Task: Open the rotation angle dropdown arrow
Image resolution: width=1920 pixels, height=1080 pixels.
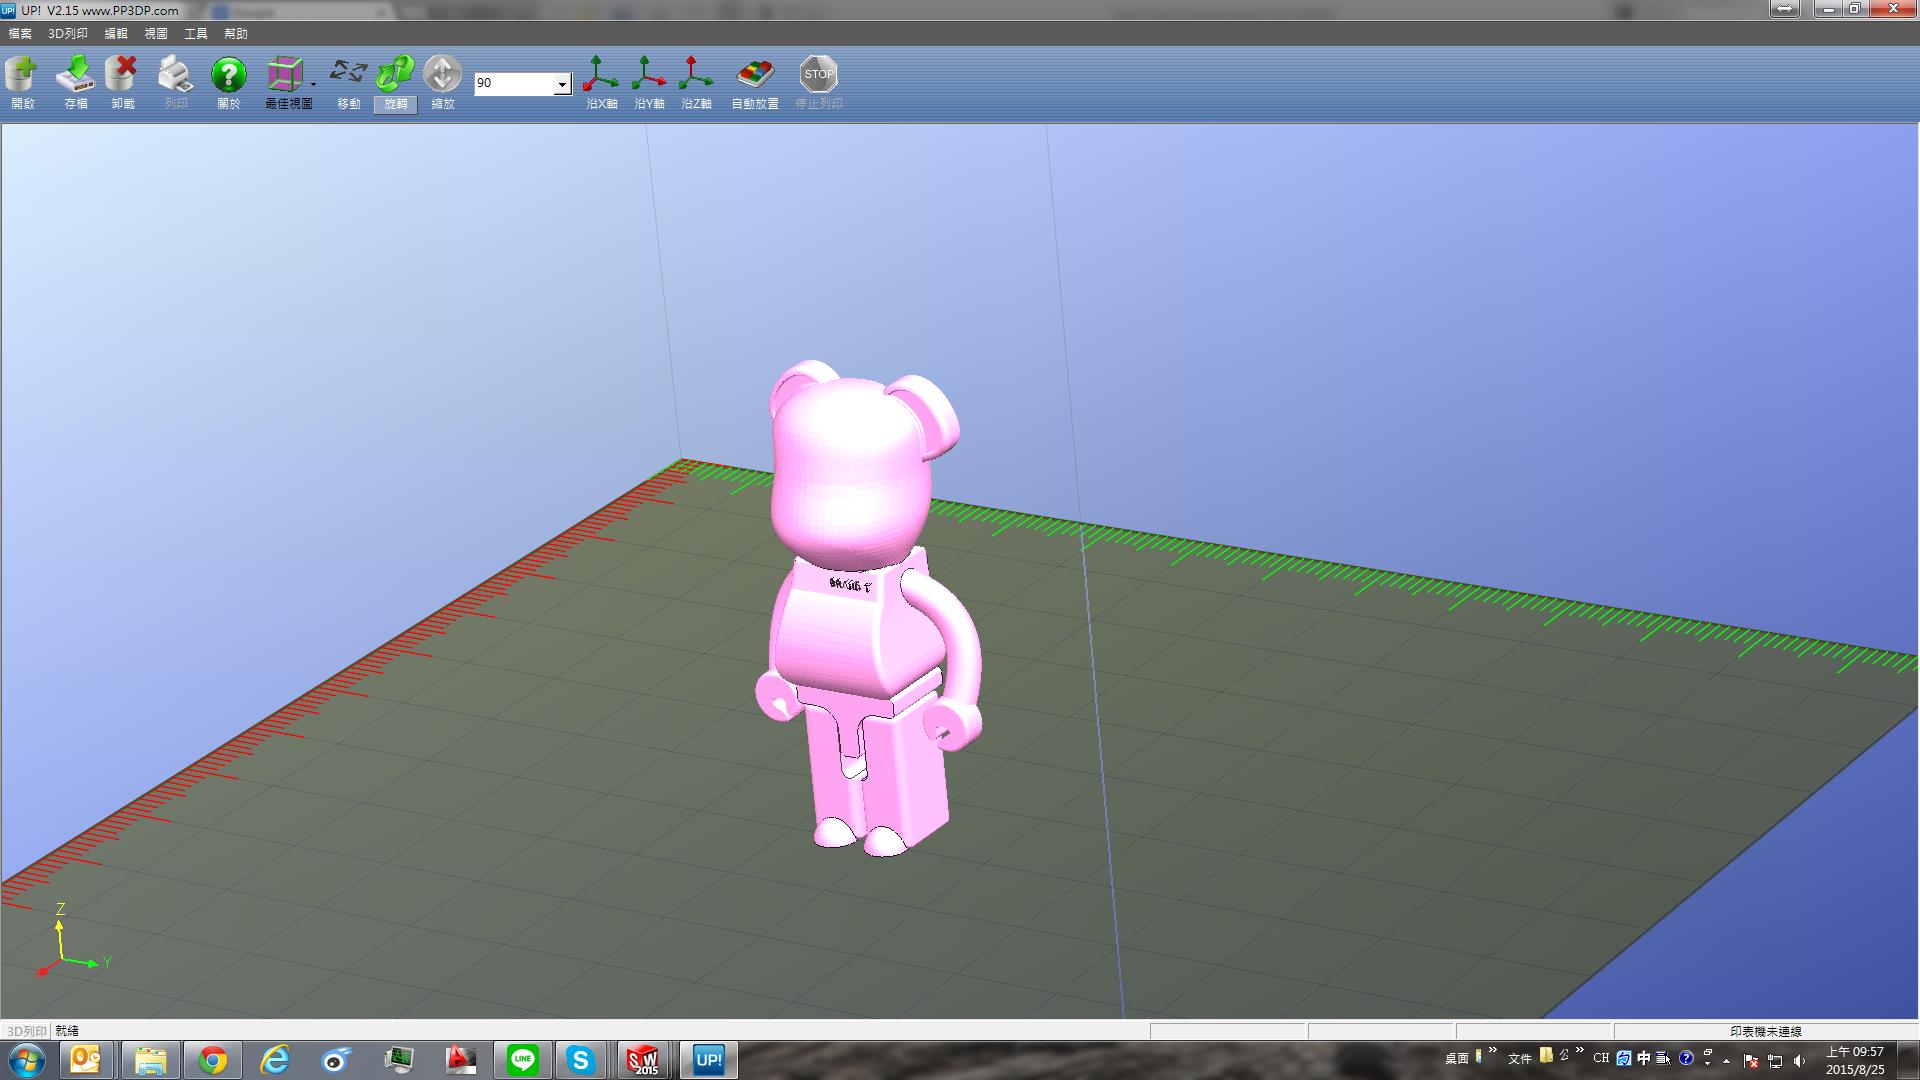Action: [562, 84]
